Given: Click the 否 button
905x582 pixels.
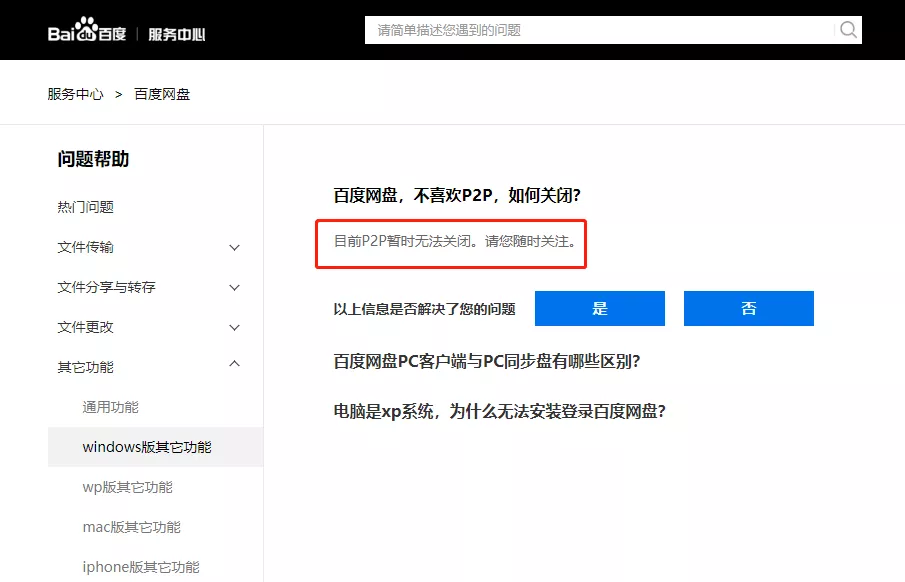Looking at the screenshot, I should tap(748, 308).
